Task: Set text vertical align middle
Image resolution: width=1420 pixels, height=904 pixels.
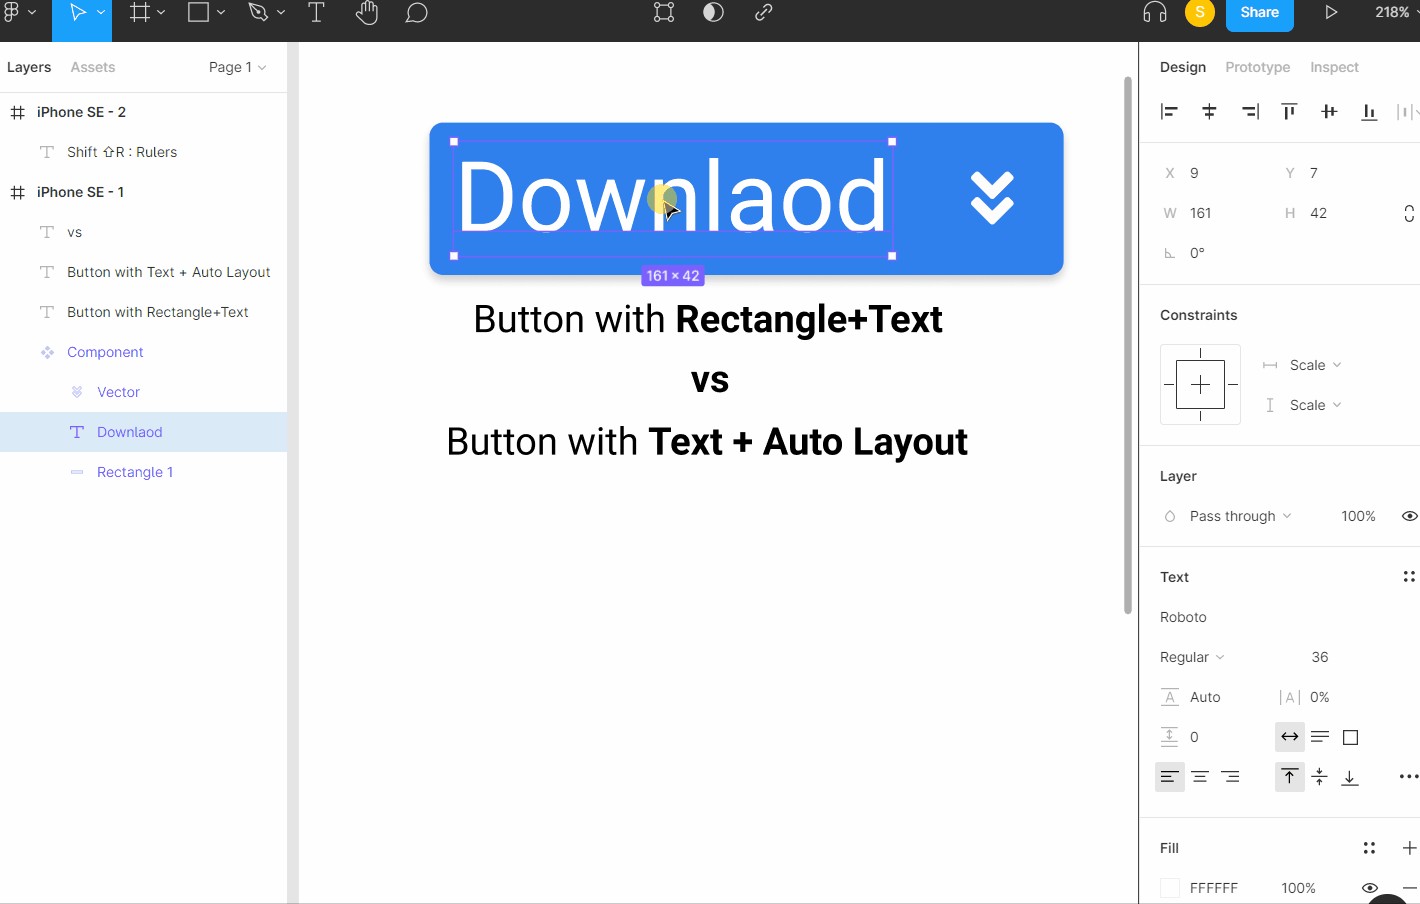Action: click(1320, 777)
